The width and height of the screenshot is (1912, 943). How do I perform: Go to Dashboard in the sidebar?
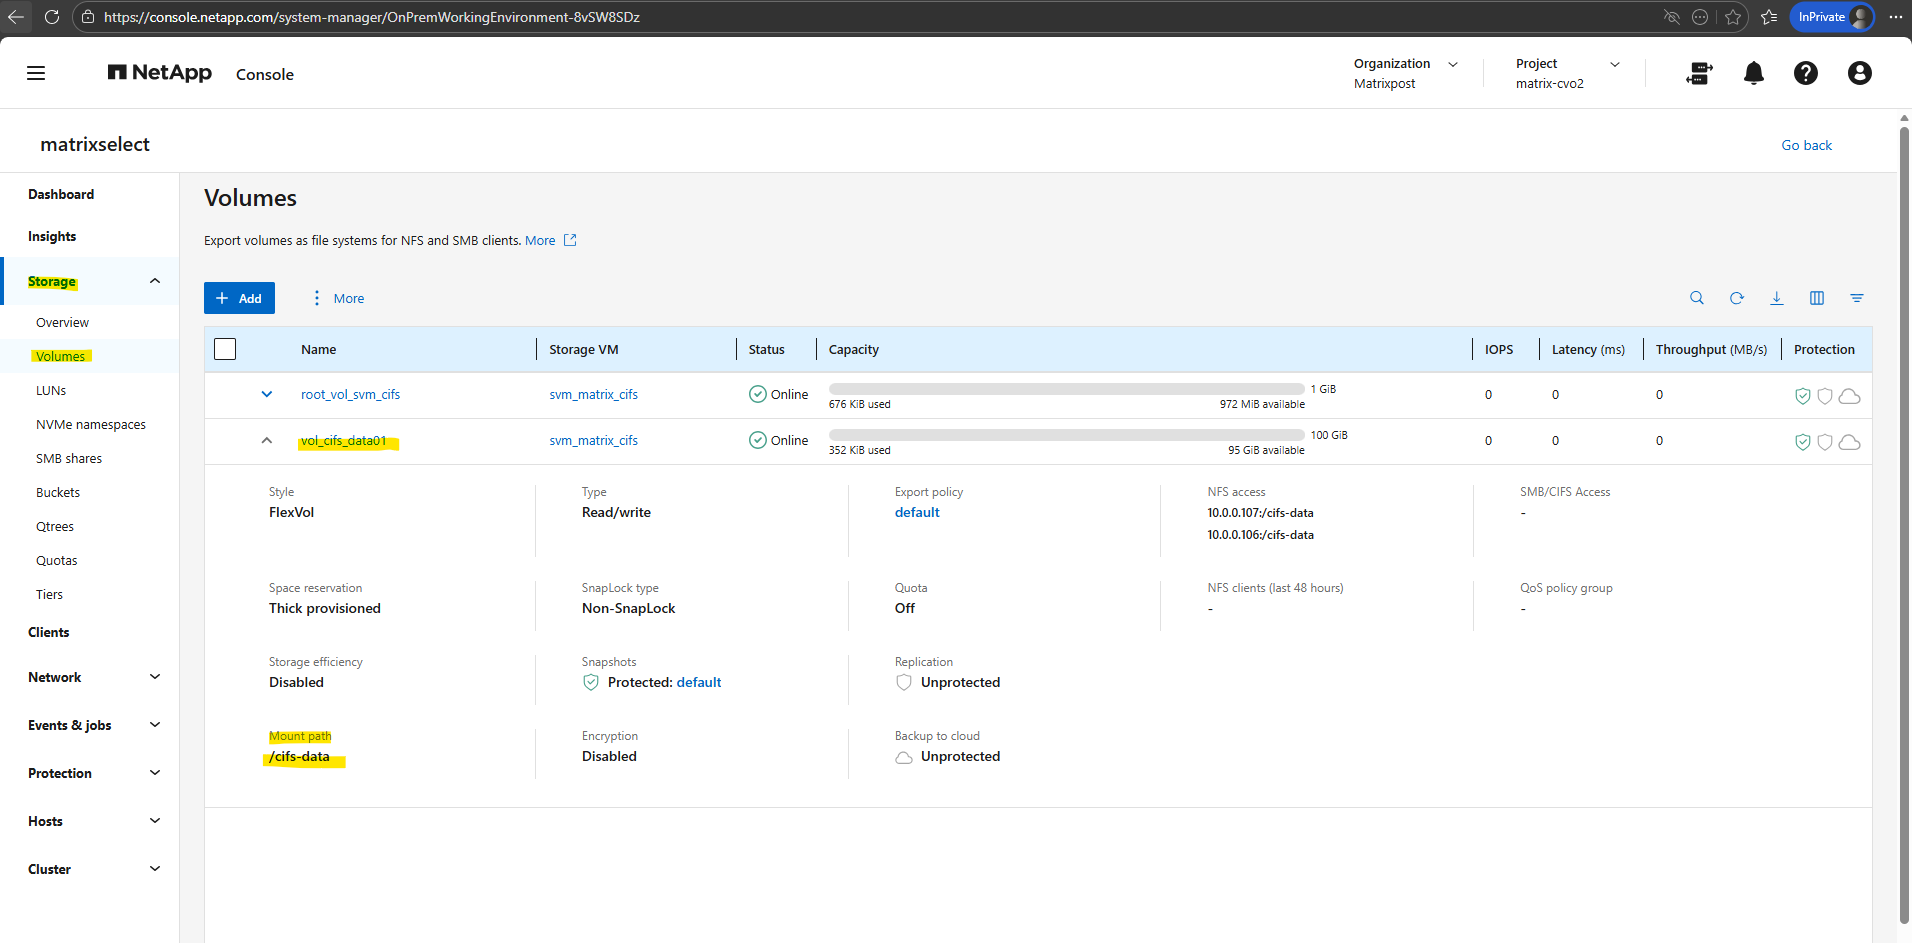[x=61, y=194]
